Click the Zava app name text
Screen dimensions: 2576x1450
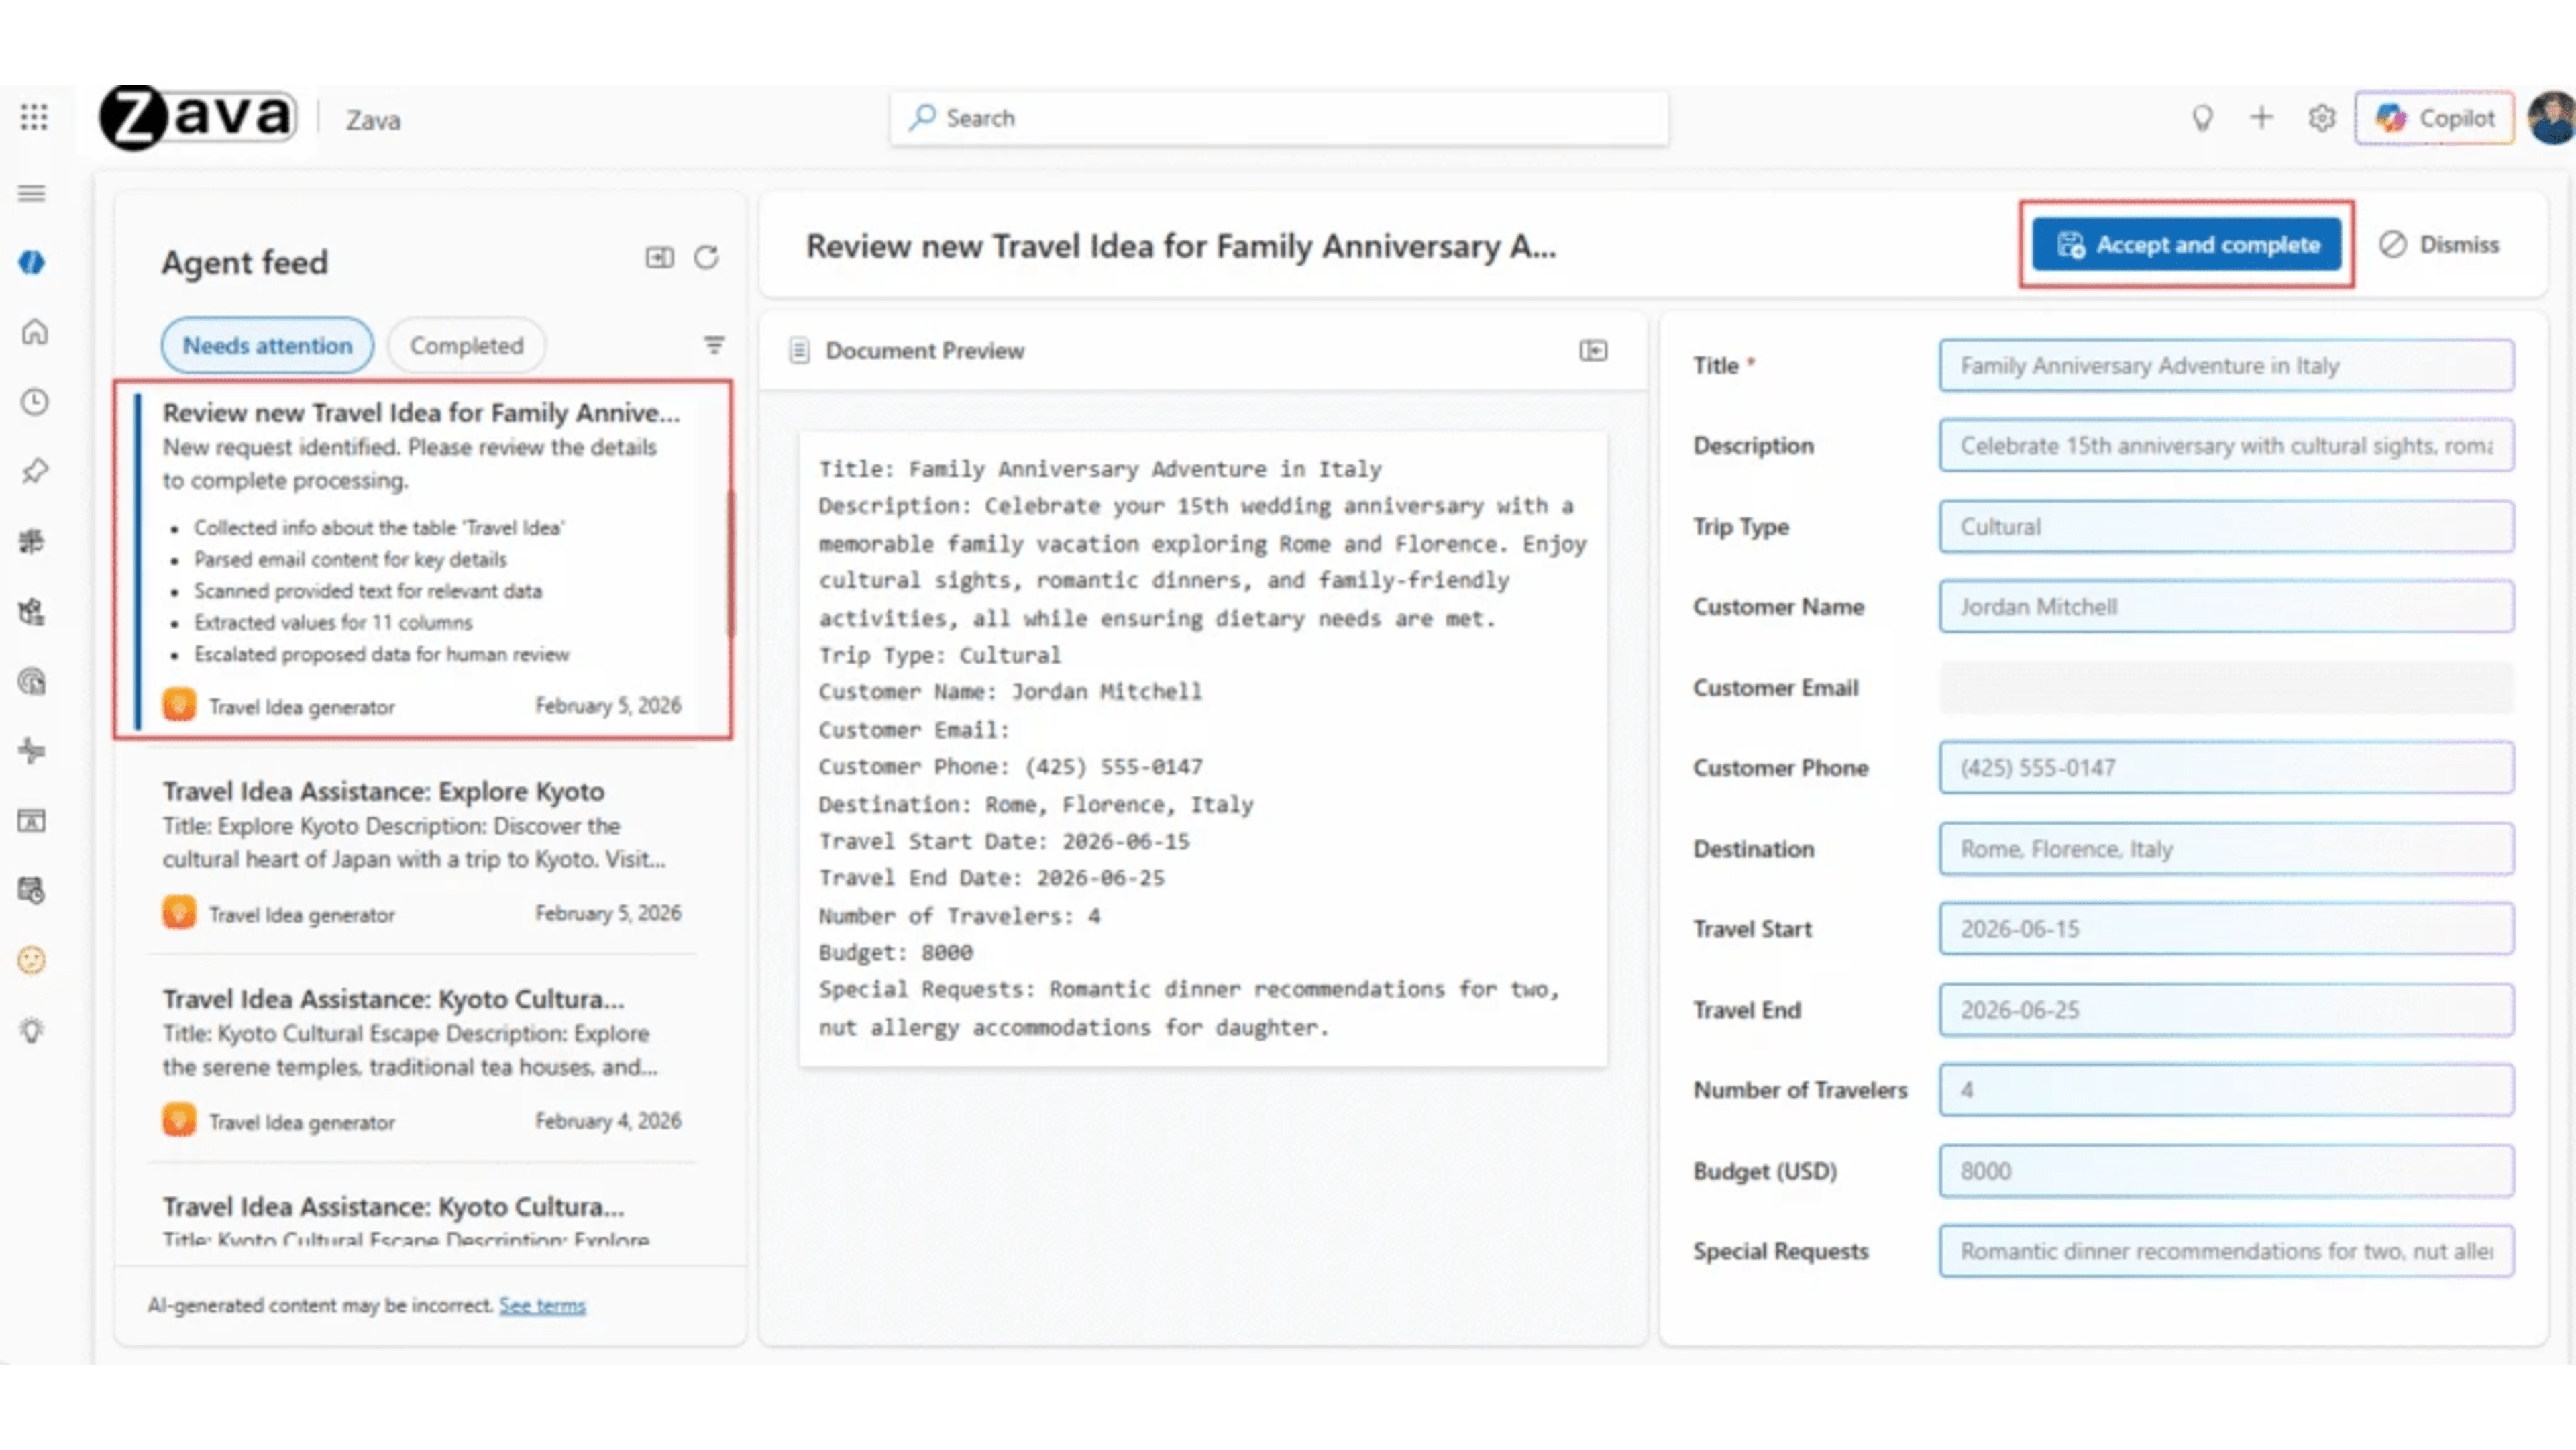pos(373,120)
